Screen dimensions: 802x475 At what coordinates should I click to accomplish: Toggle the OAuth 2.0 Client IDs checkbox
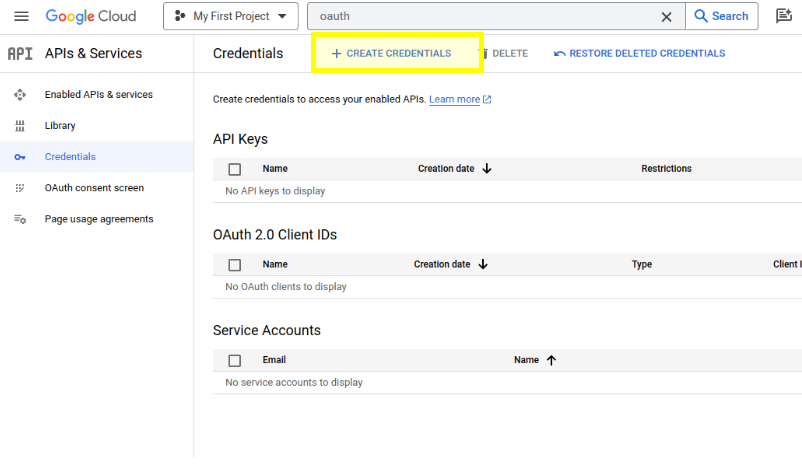click(235, 265)
